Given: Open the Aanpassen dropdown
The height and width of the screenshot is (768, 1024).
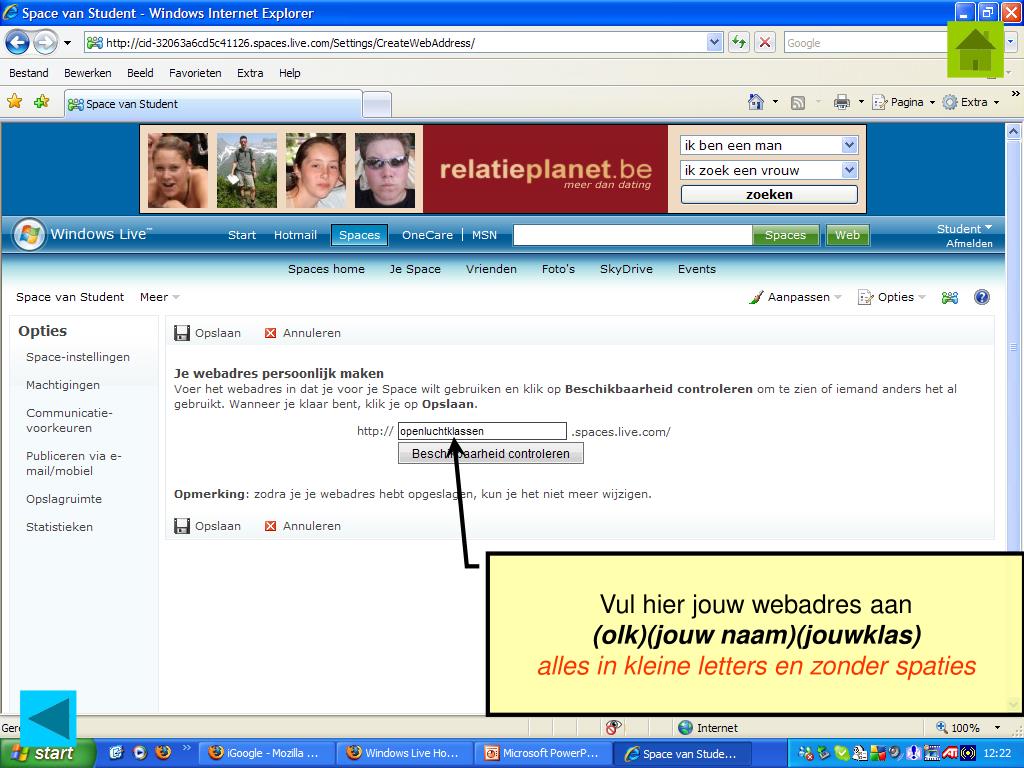Looking at the screenshot, I should 795,297.
